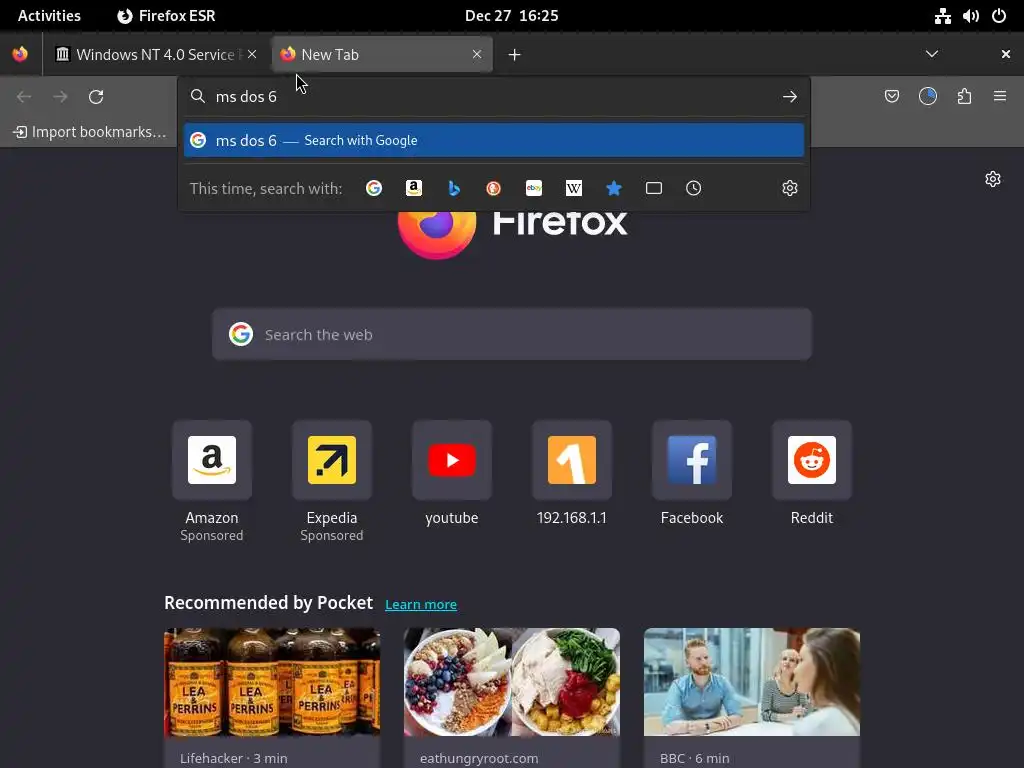The height and width of the screenshot is (768, 1024).
Task: Search with Bing one-off icon
Action: [454, 188]
